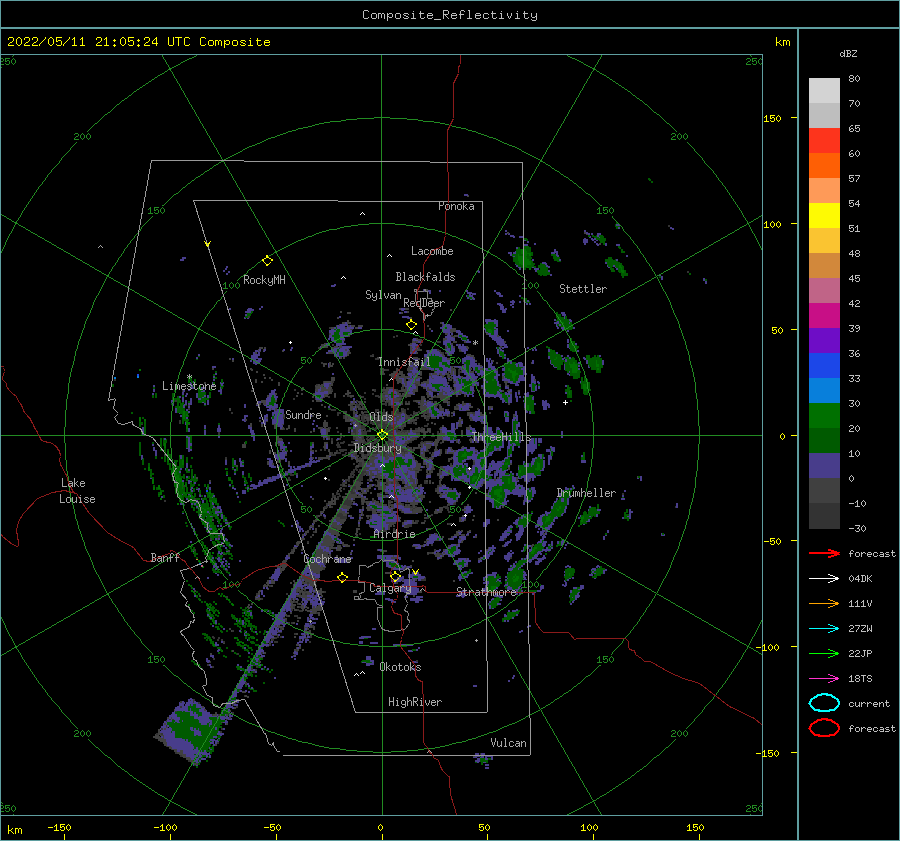900x841 pixels.
Task: Click the green 22JP arrow legend icon
Action: [x=824, y=653]
